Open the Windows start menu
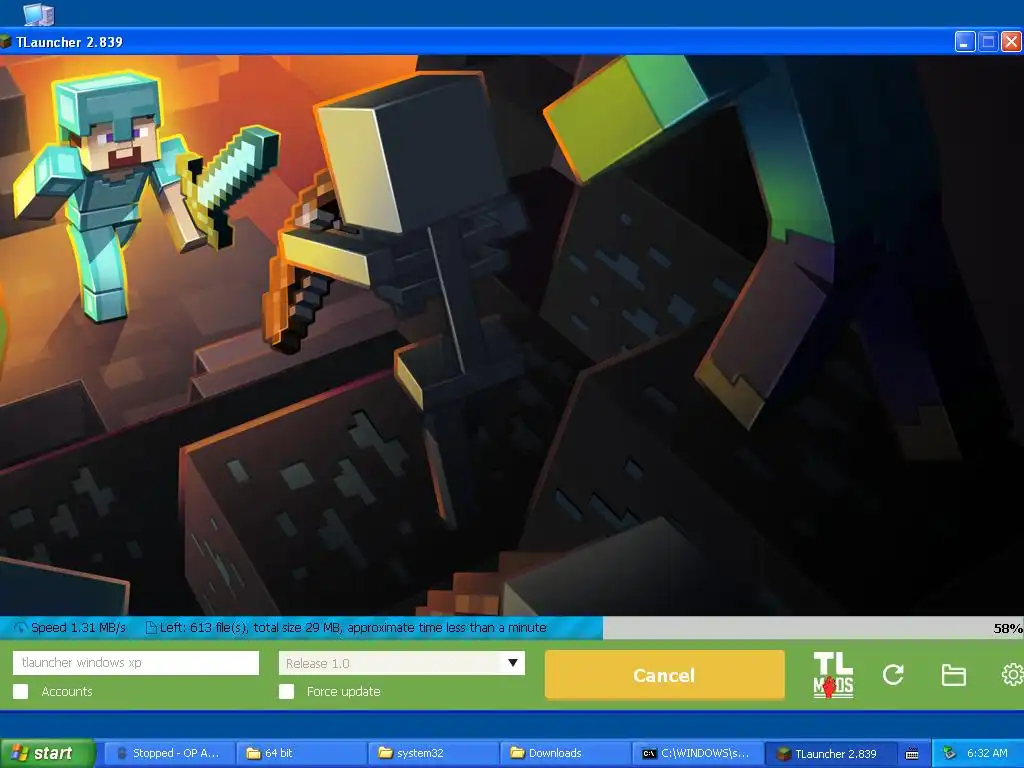Screen dimensions: 1024x768 [47, 753]
